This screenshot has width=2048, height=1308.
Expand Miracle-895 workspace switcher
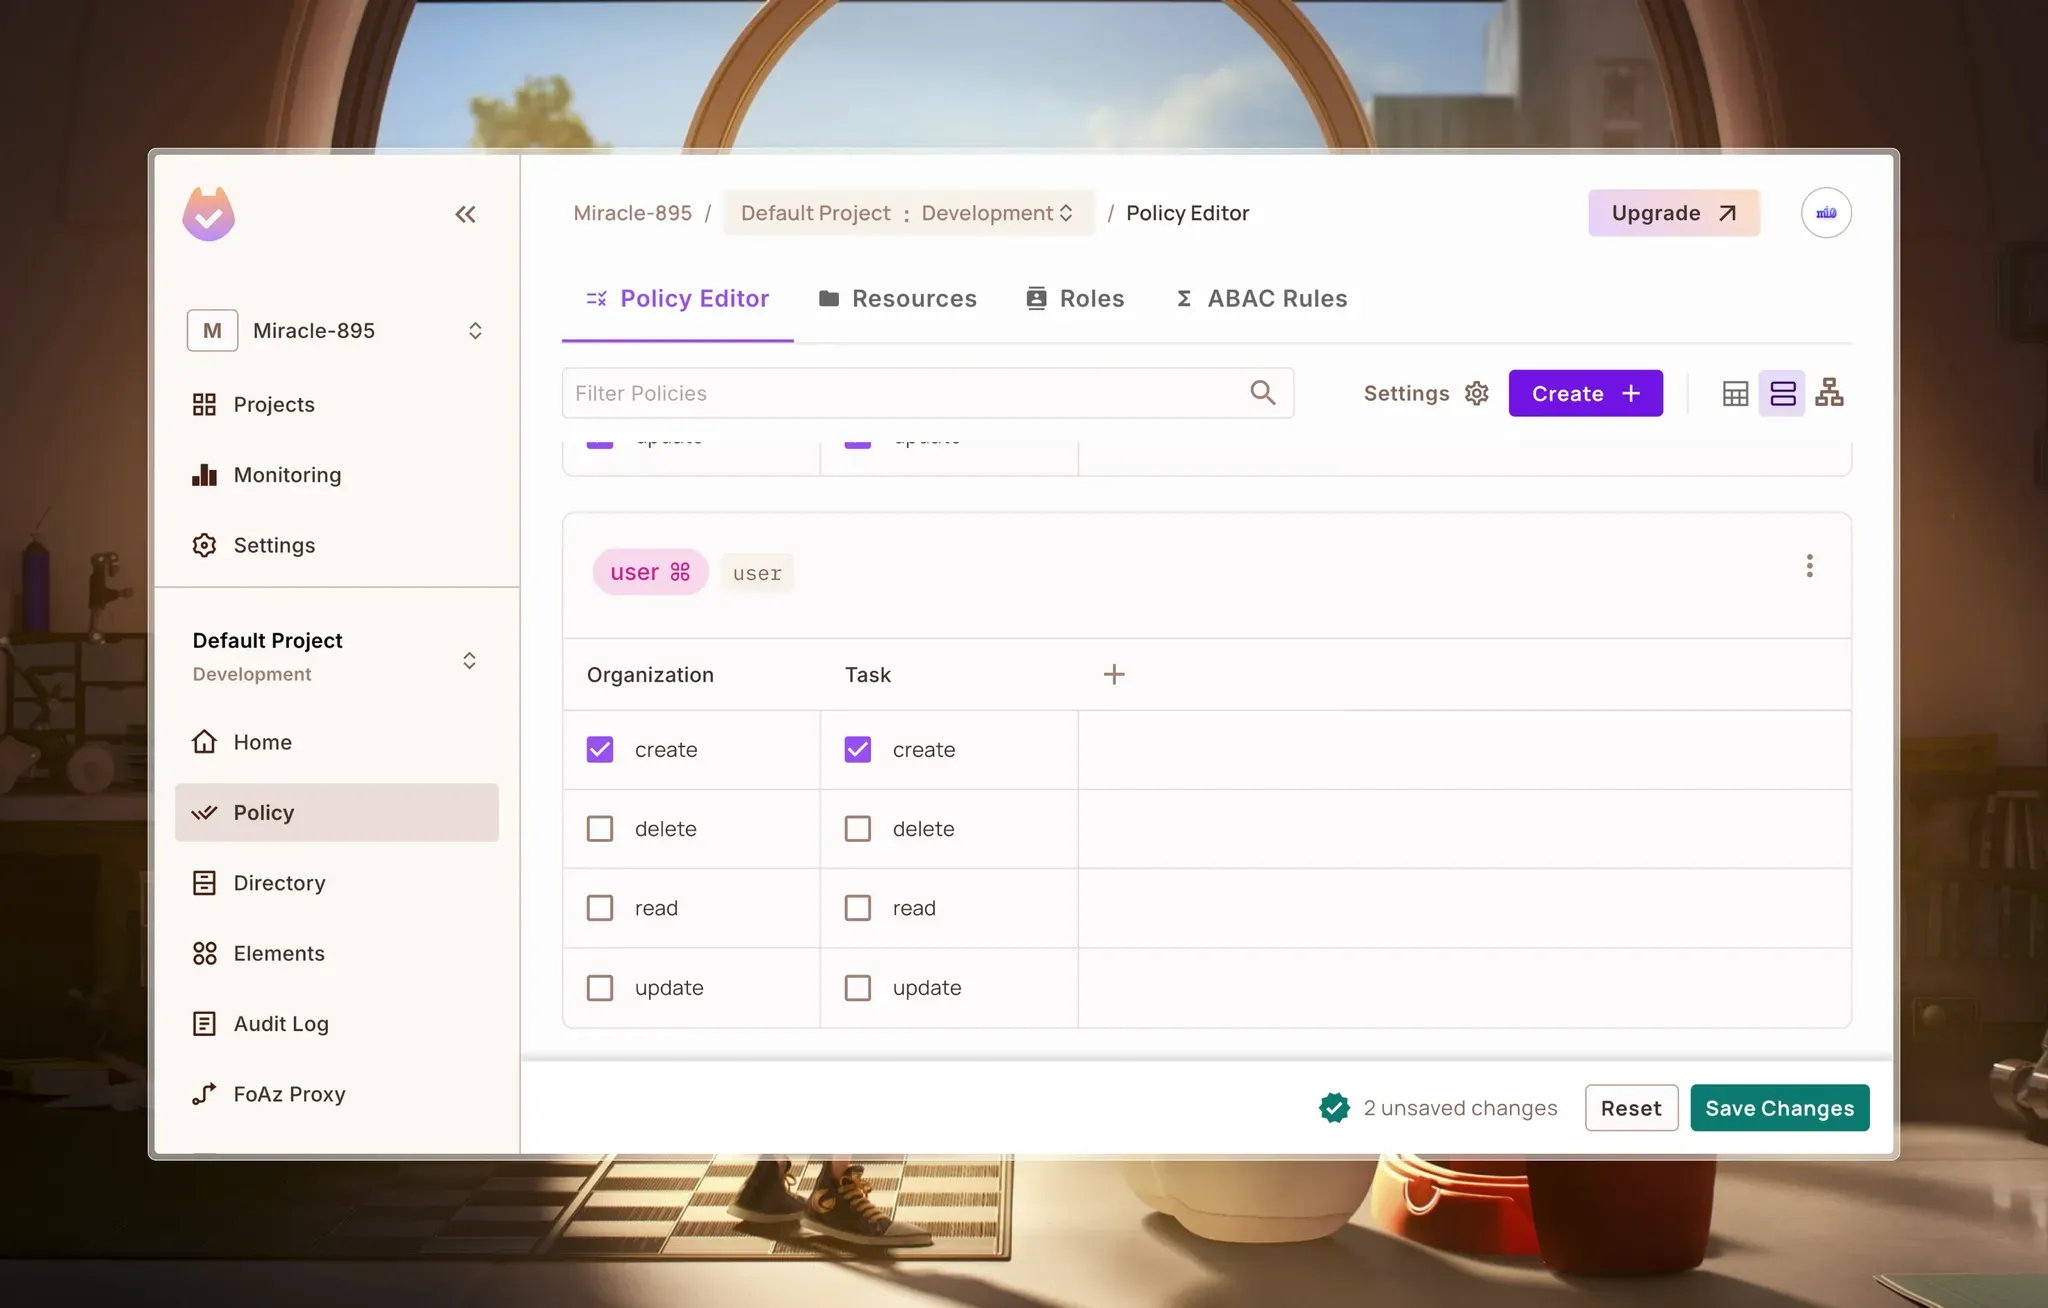[475, 331]
